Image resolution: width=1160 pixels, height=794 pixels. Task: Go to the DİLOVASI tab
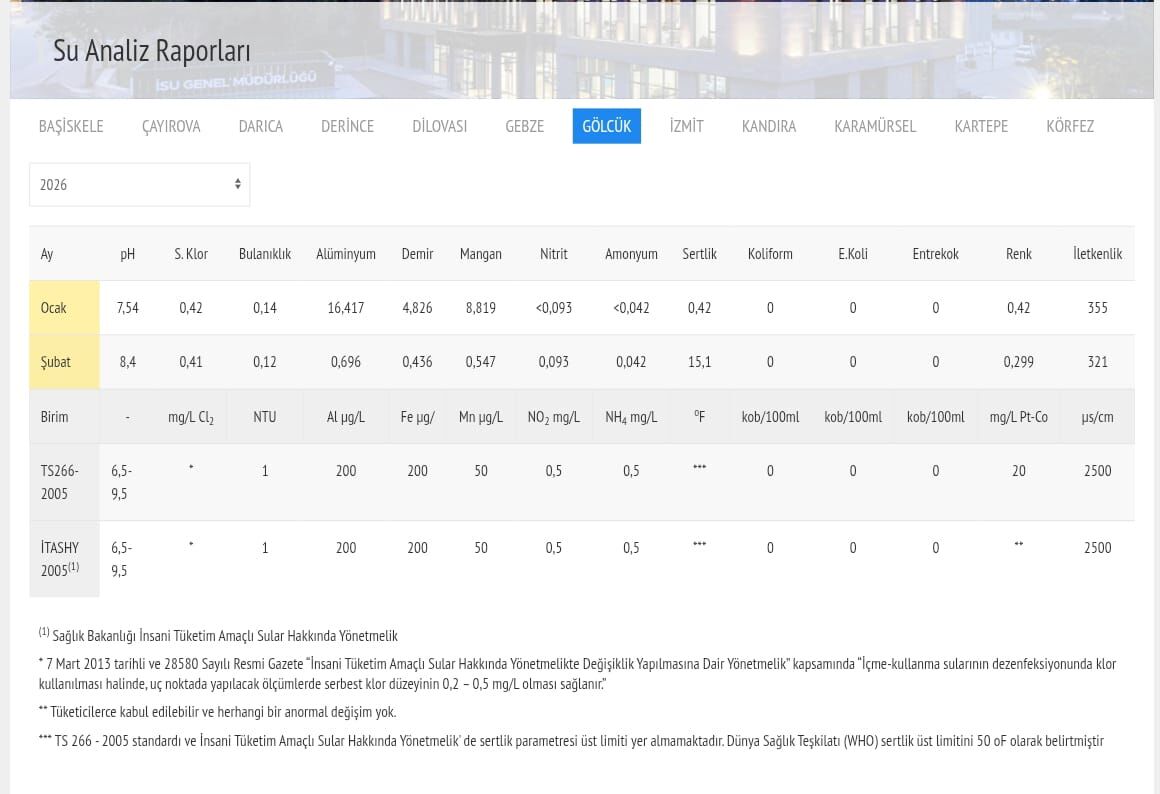439,126
